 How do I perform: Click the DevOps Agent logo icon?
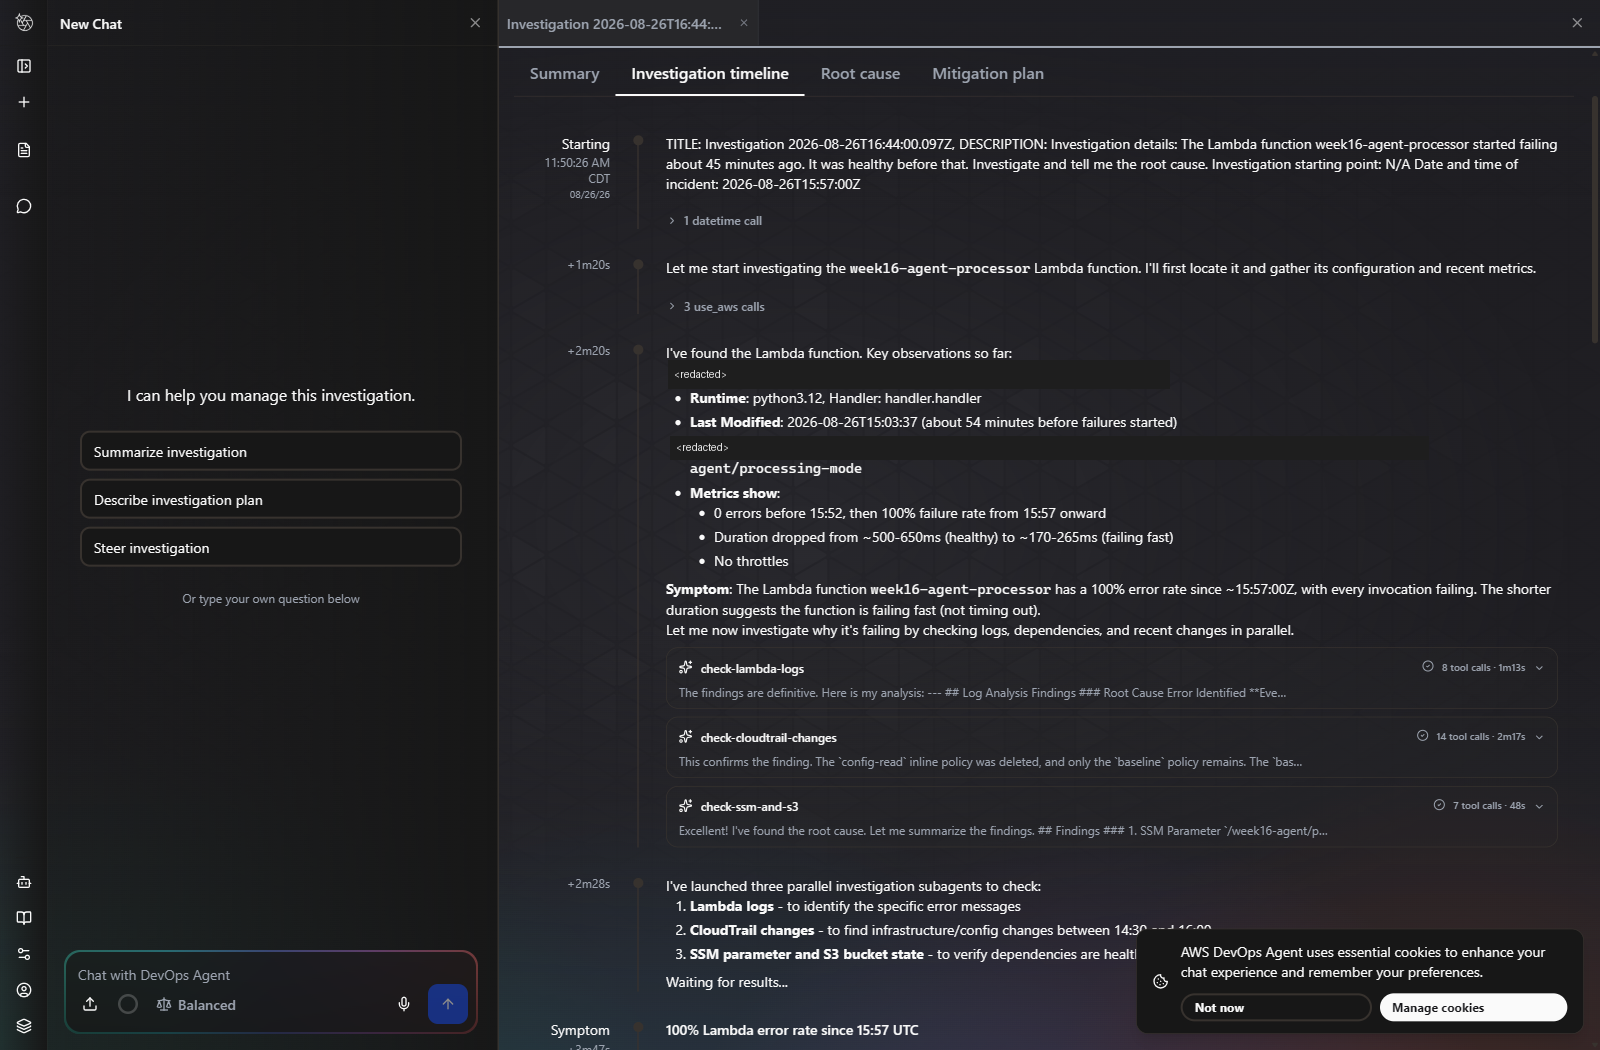tap(24, 22)
